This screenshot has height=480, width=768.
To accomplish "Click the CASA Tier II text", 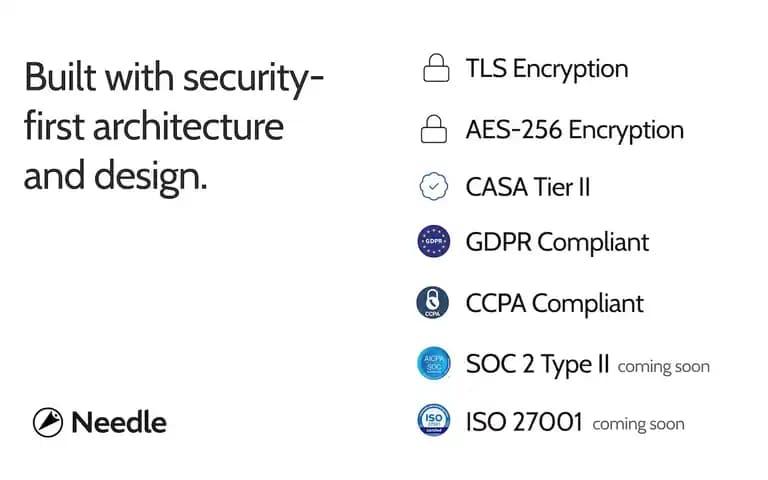I will click(x=528, y=187).
